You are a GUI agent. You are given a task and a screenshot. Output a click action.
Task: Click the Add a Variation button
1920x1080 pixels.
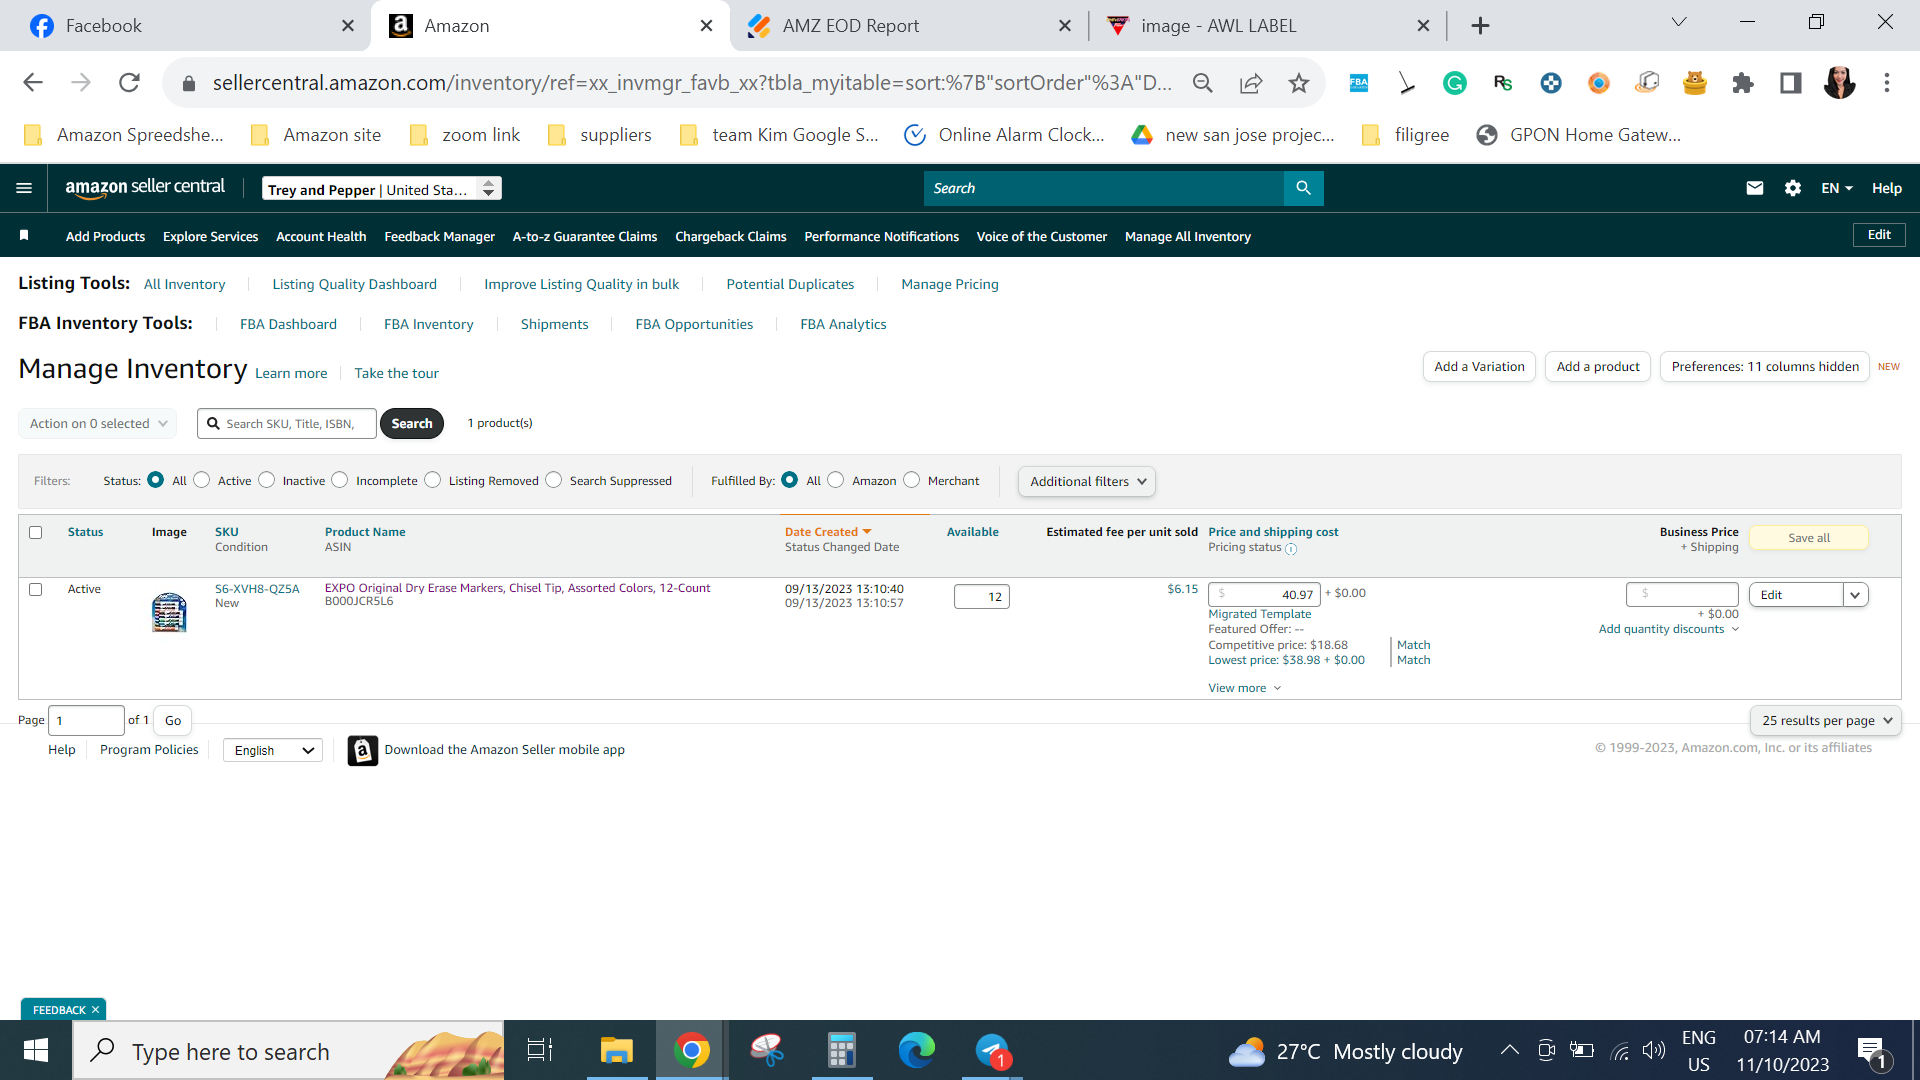(x=1479, y=367)
